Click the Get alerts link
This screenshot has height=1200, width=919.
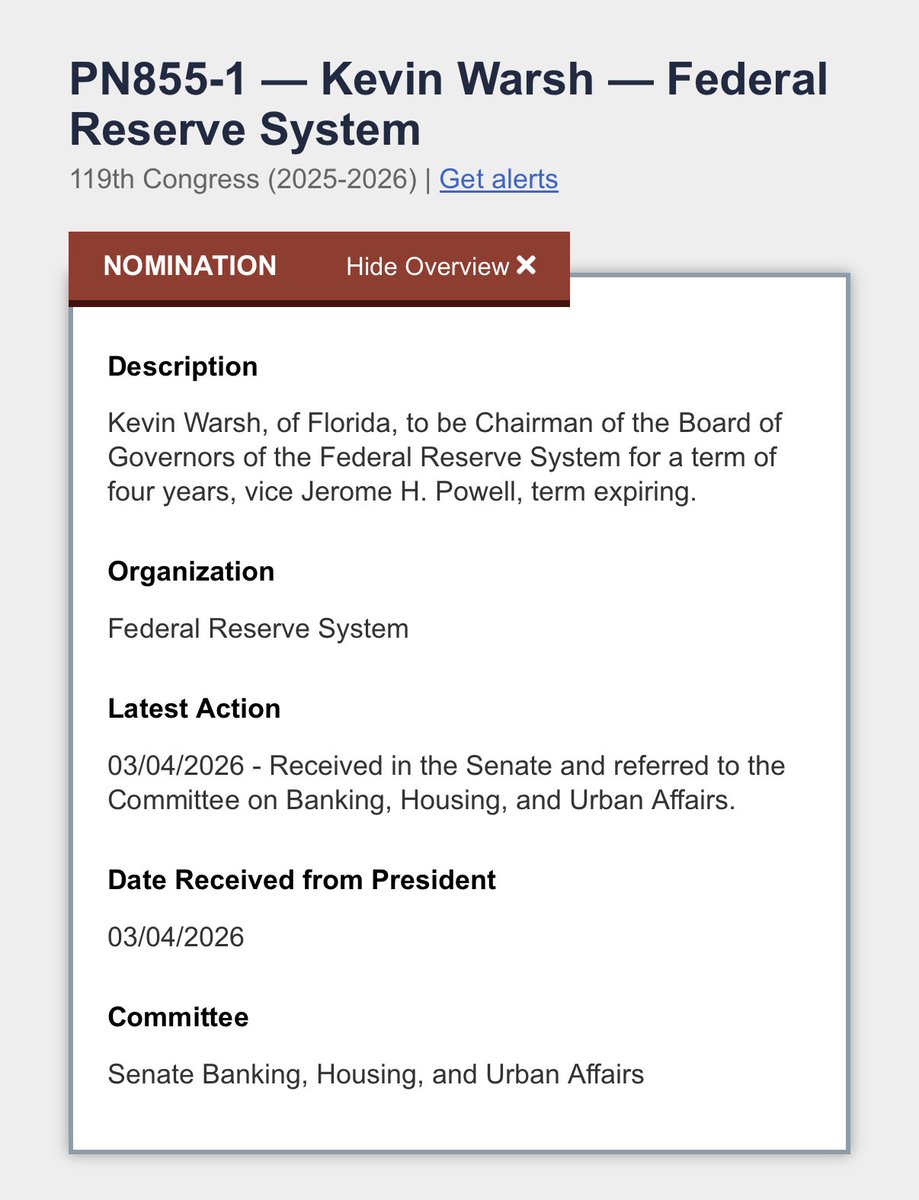pyautogui.click(x=499, y=180)
